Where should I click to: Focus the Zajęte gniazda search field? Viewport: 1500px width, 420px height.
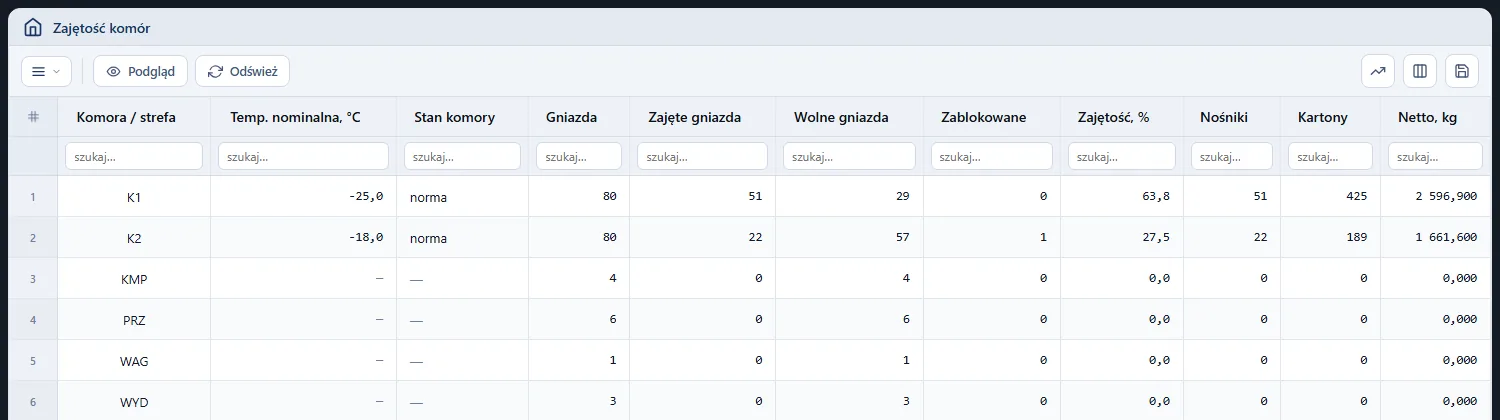click(x=702, y=156)
